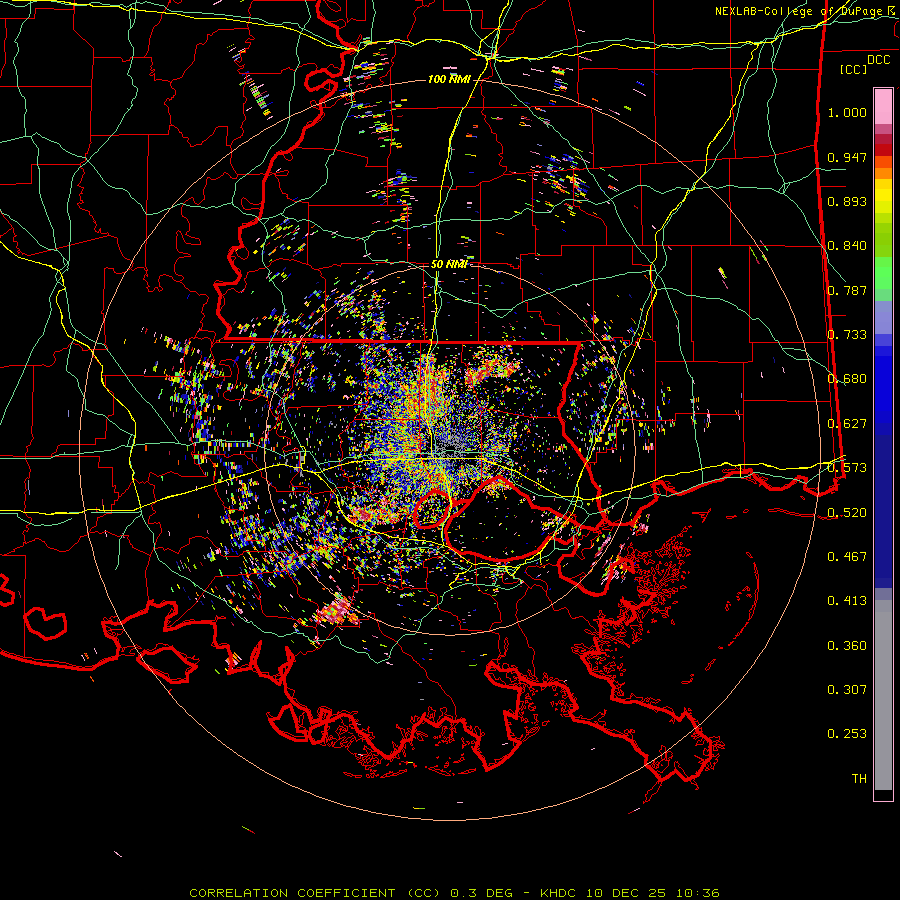
Task: Click the CORRELATION COEFFICIENT (CC) caption text
Action: tap(315, 893)
